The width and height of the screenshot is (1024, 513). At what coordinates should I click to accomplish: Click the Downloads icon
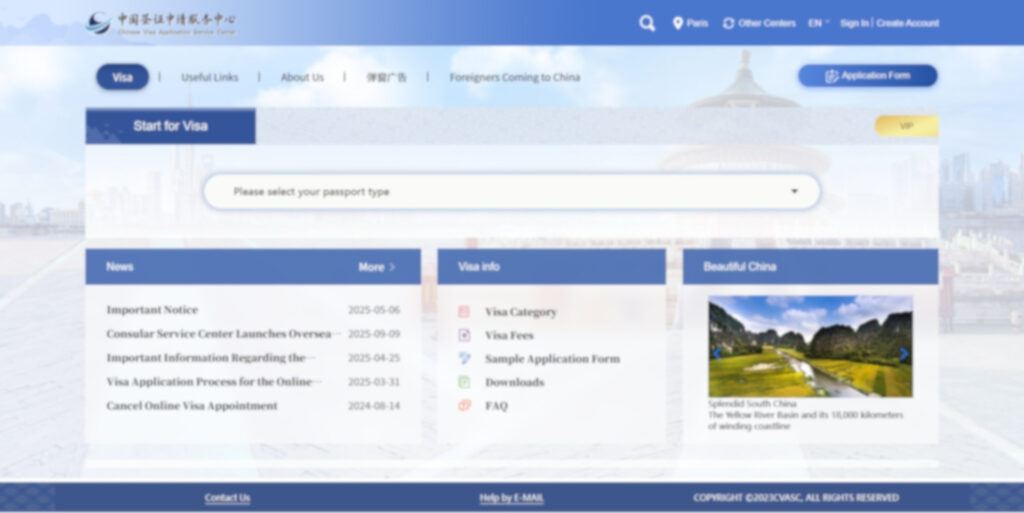[x=464, y=382]
